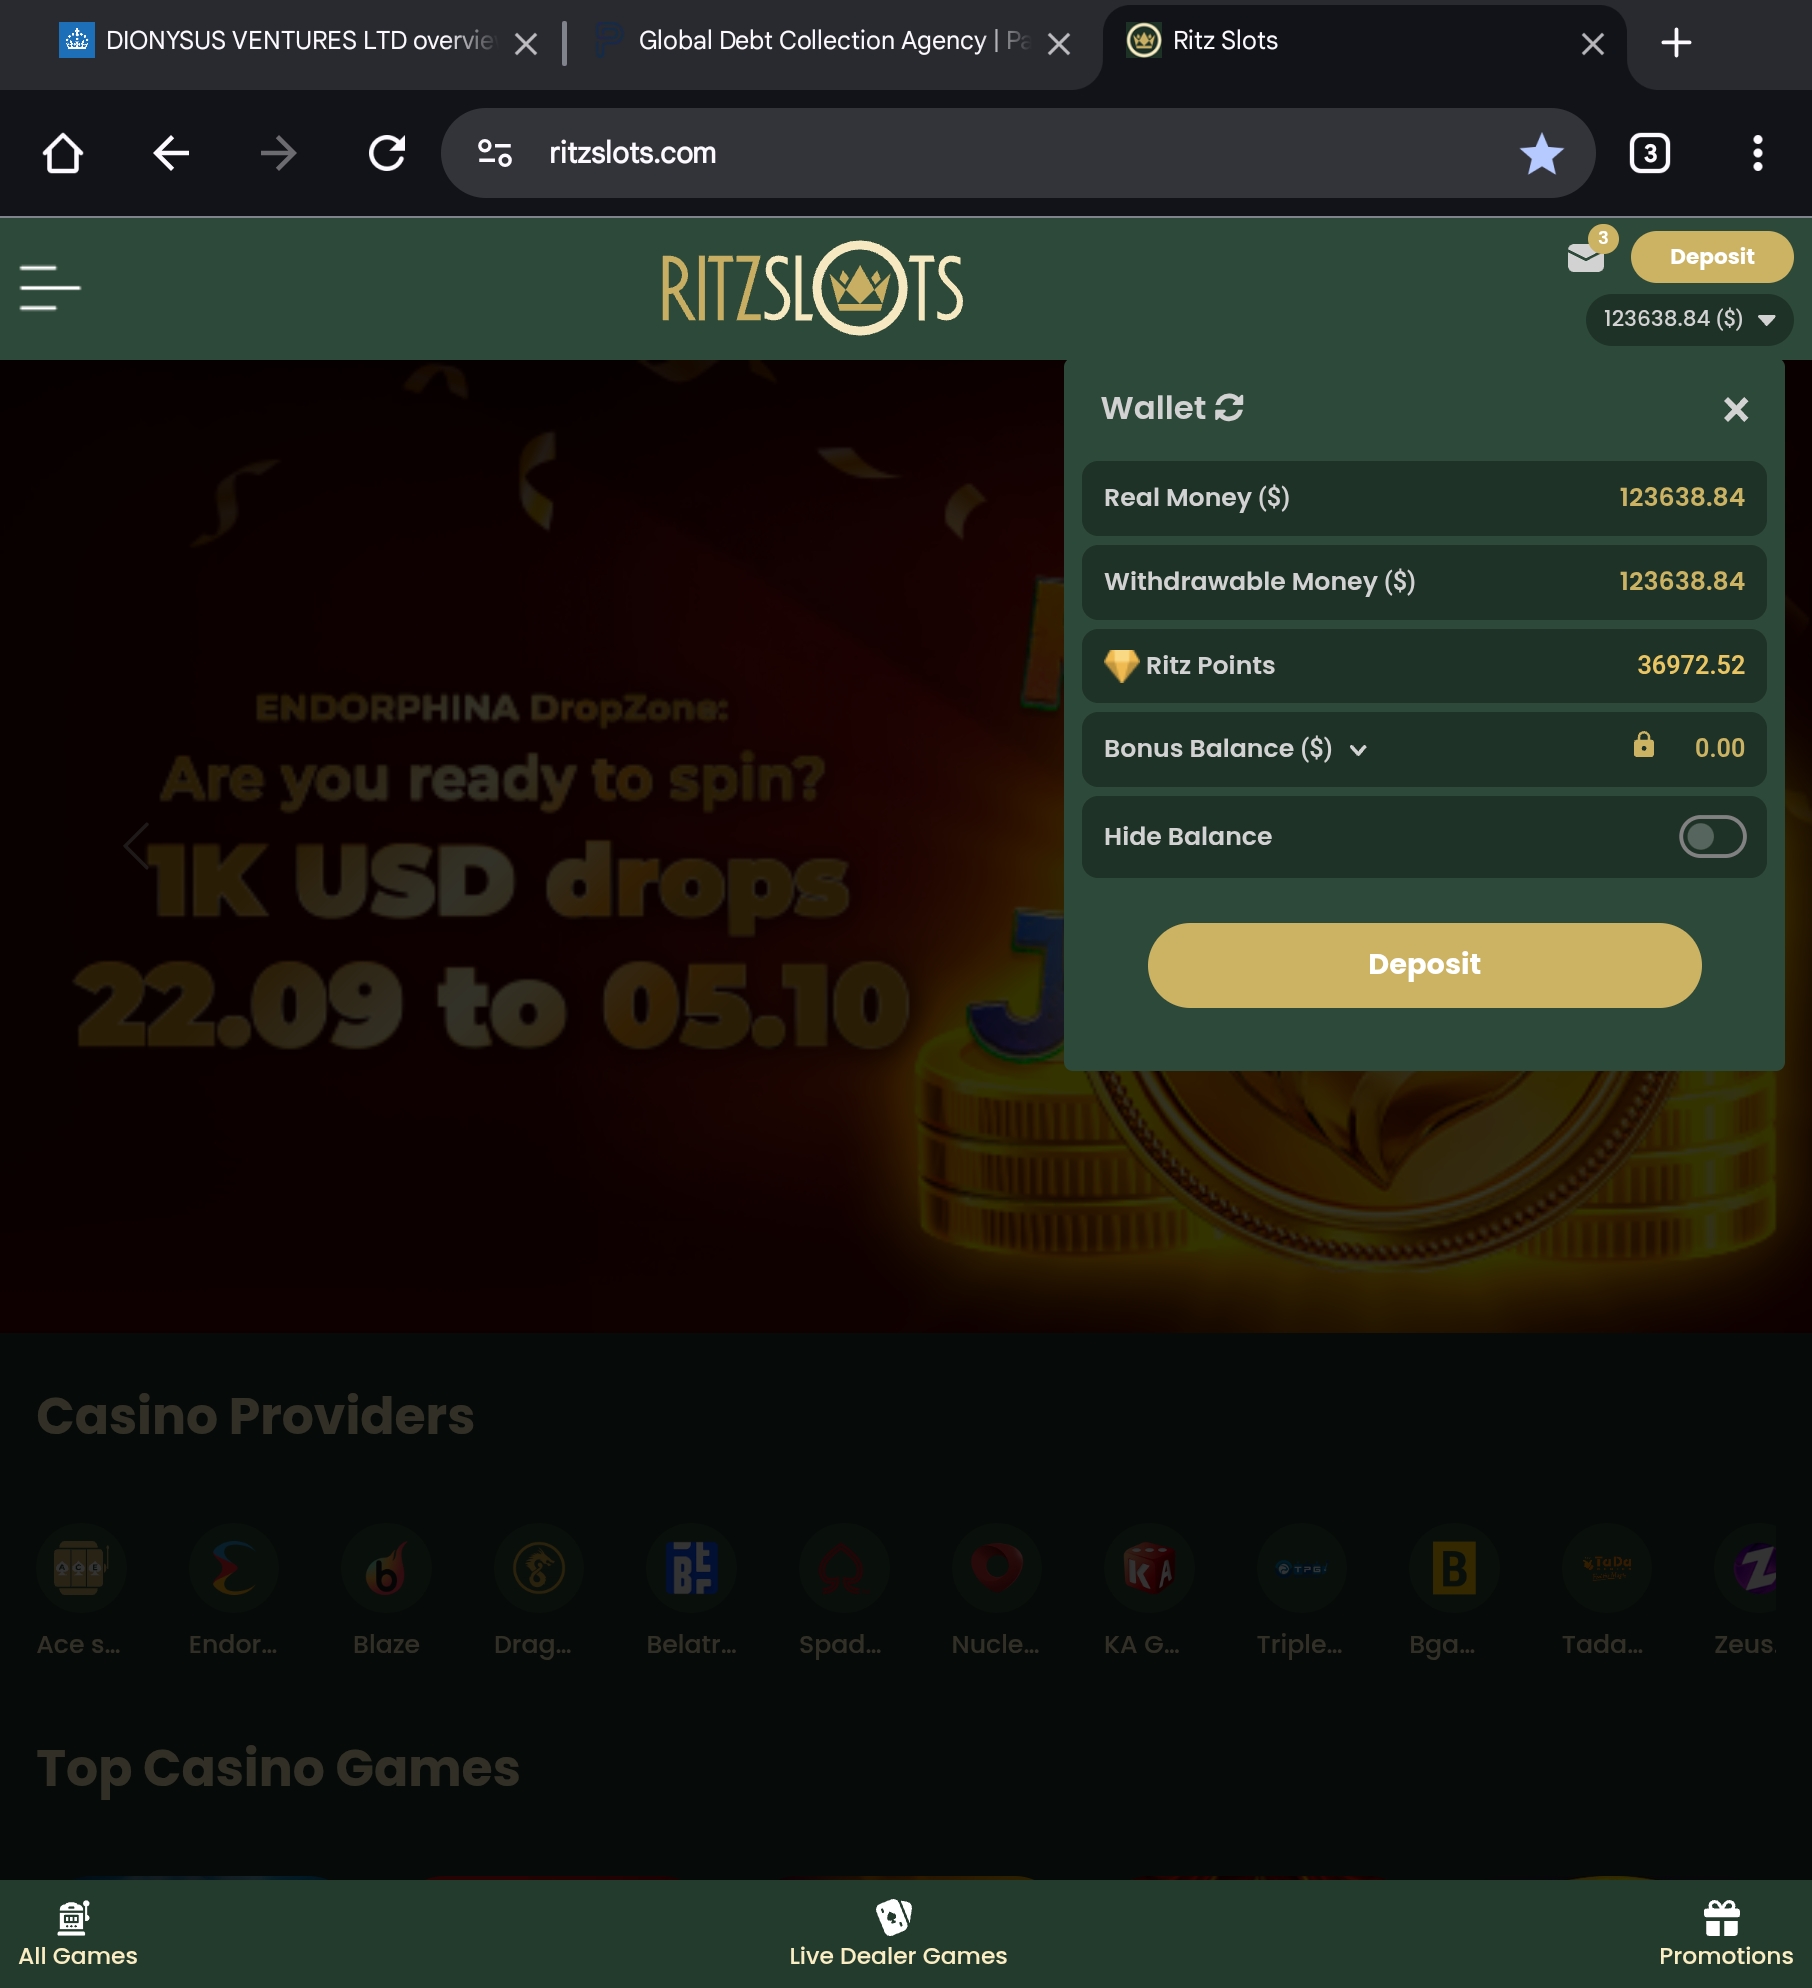This screenshot has width=1812, height=1988.
Task: Click the browser reload button
Action: (x=387, y=153)
